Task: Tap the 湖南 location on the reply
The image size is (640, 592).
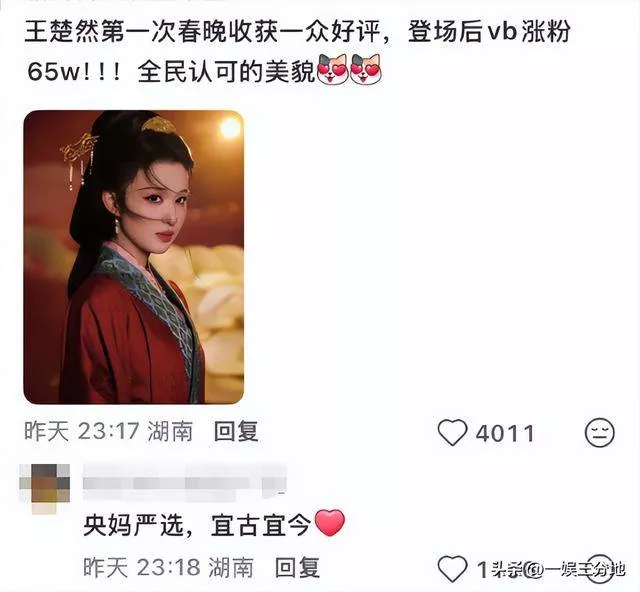Action: coord(231,568)
